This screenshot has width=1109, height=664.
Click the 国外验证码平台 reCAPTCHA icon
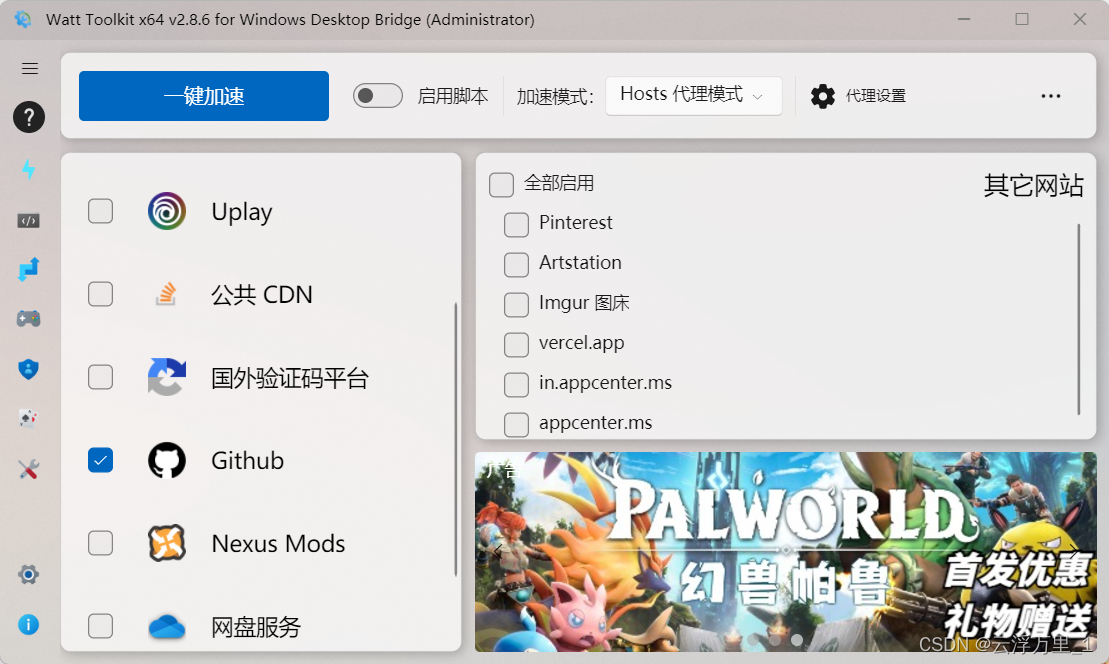(x=167, y=377)
